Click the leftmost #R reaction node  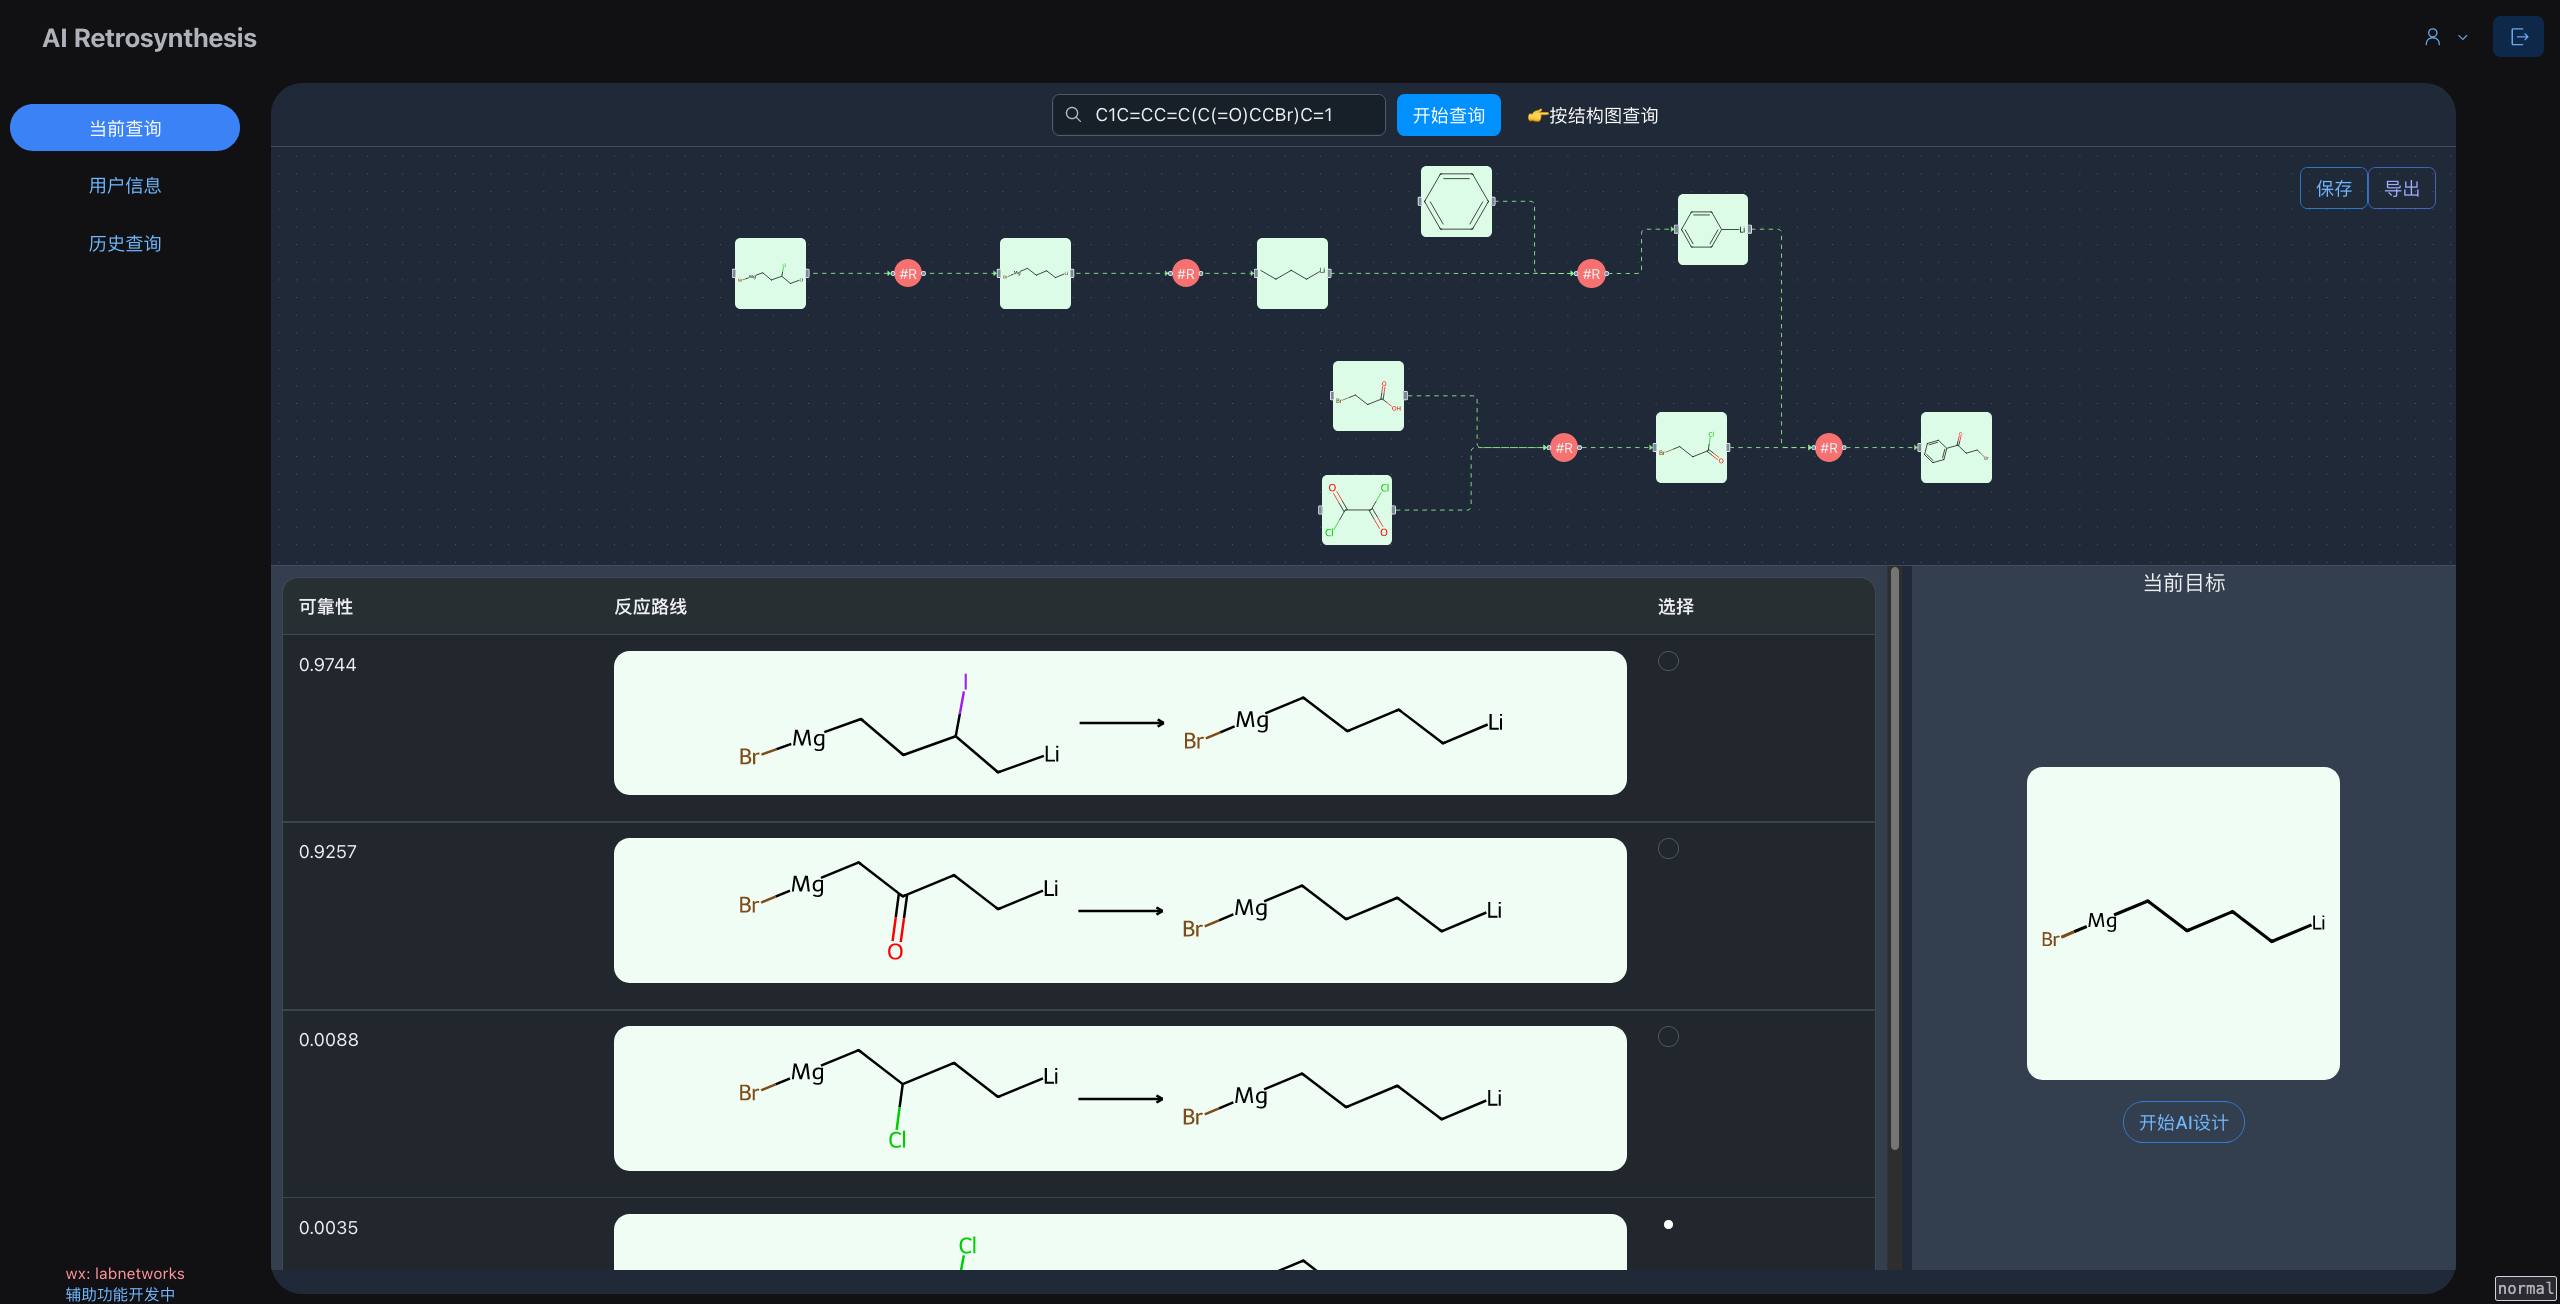coord(908,274)
